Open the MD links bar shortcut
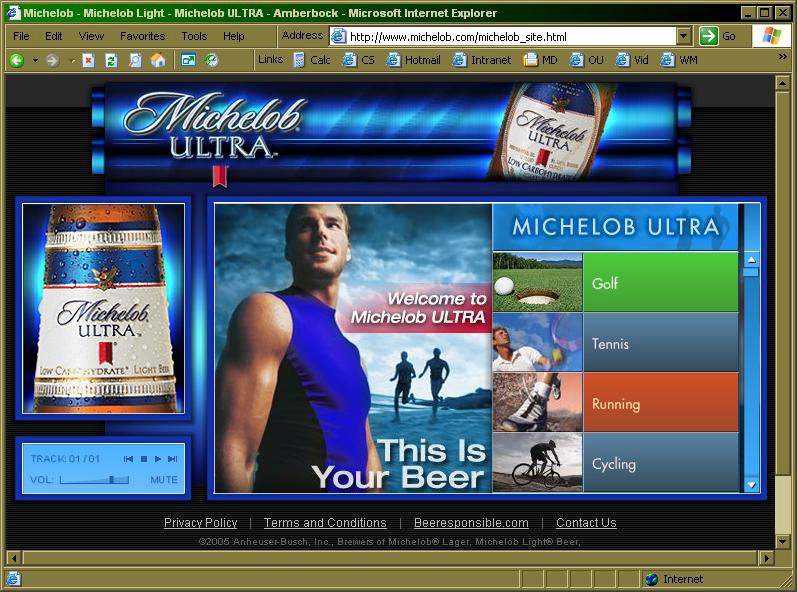 (x=540, y=60)
